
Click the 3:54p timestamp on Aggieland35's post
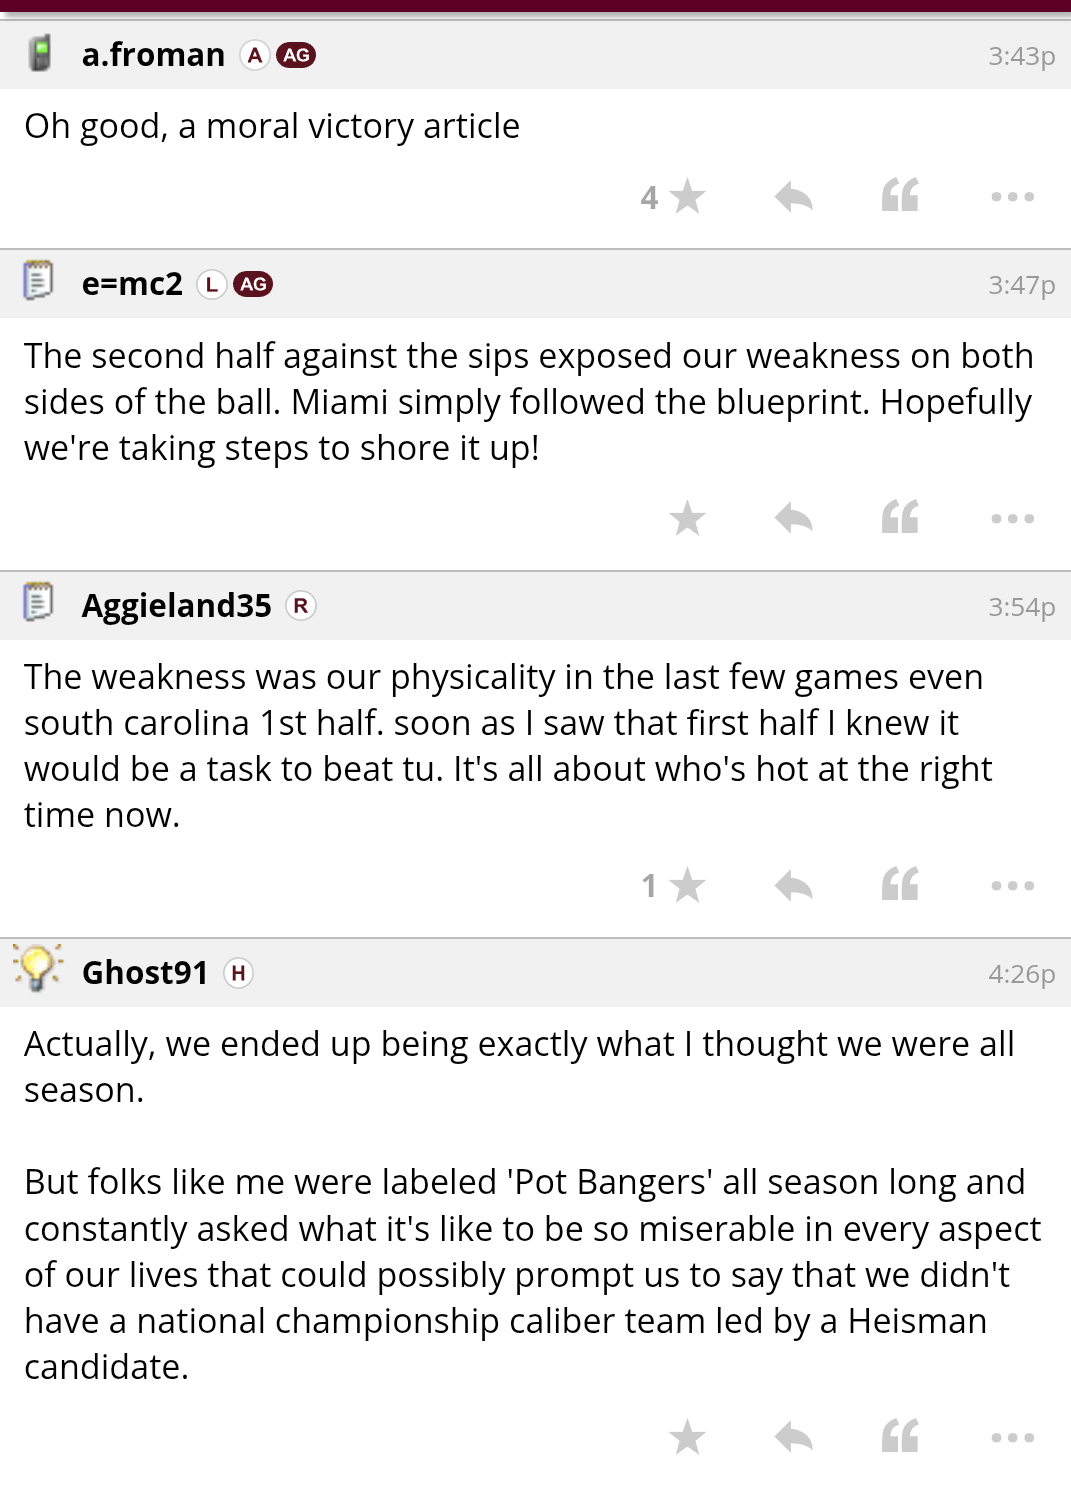tap(1021, 607)
